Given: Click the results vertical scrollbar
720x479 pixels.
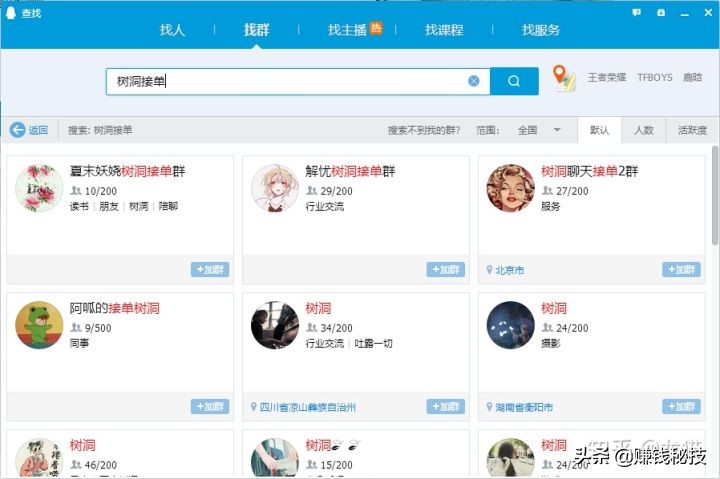Looking at the screenshot, I should click(x=715, y=196).
